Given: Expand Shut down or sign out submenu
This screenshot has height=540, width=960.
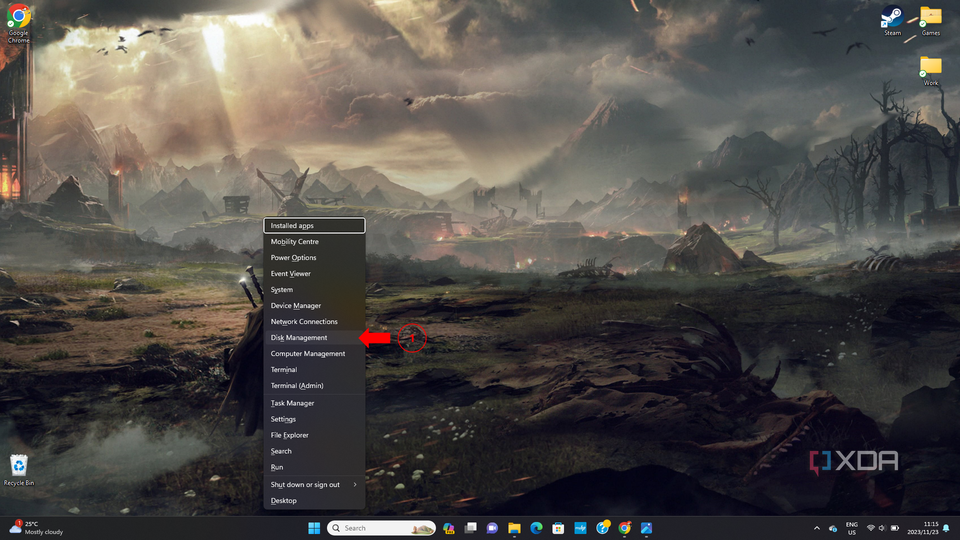Looking at the screenshot, I should 314,484.
